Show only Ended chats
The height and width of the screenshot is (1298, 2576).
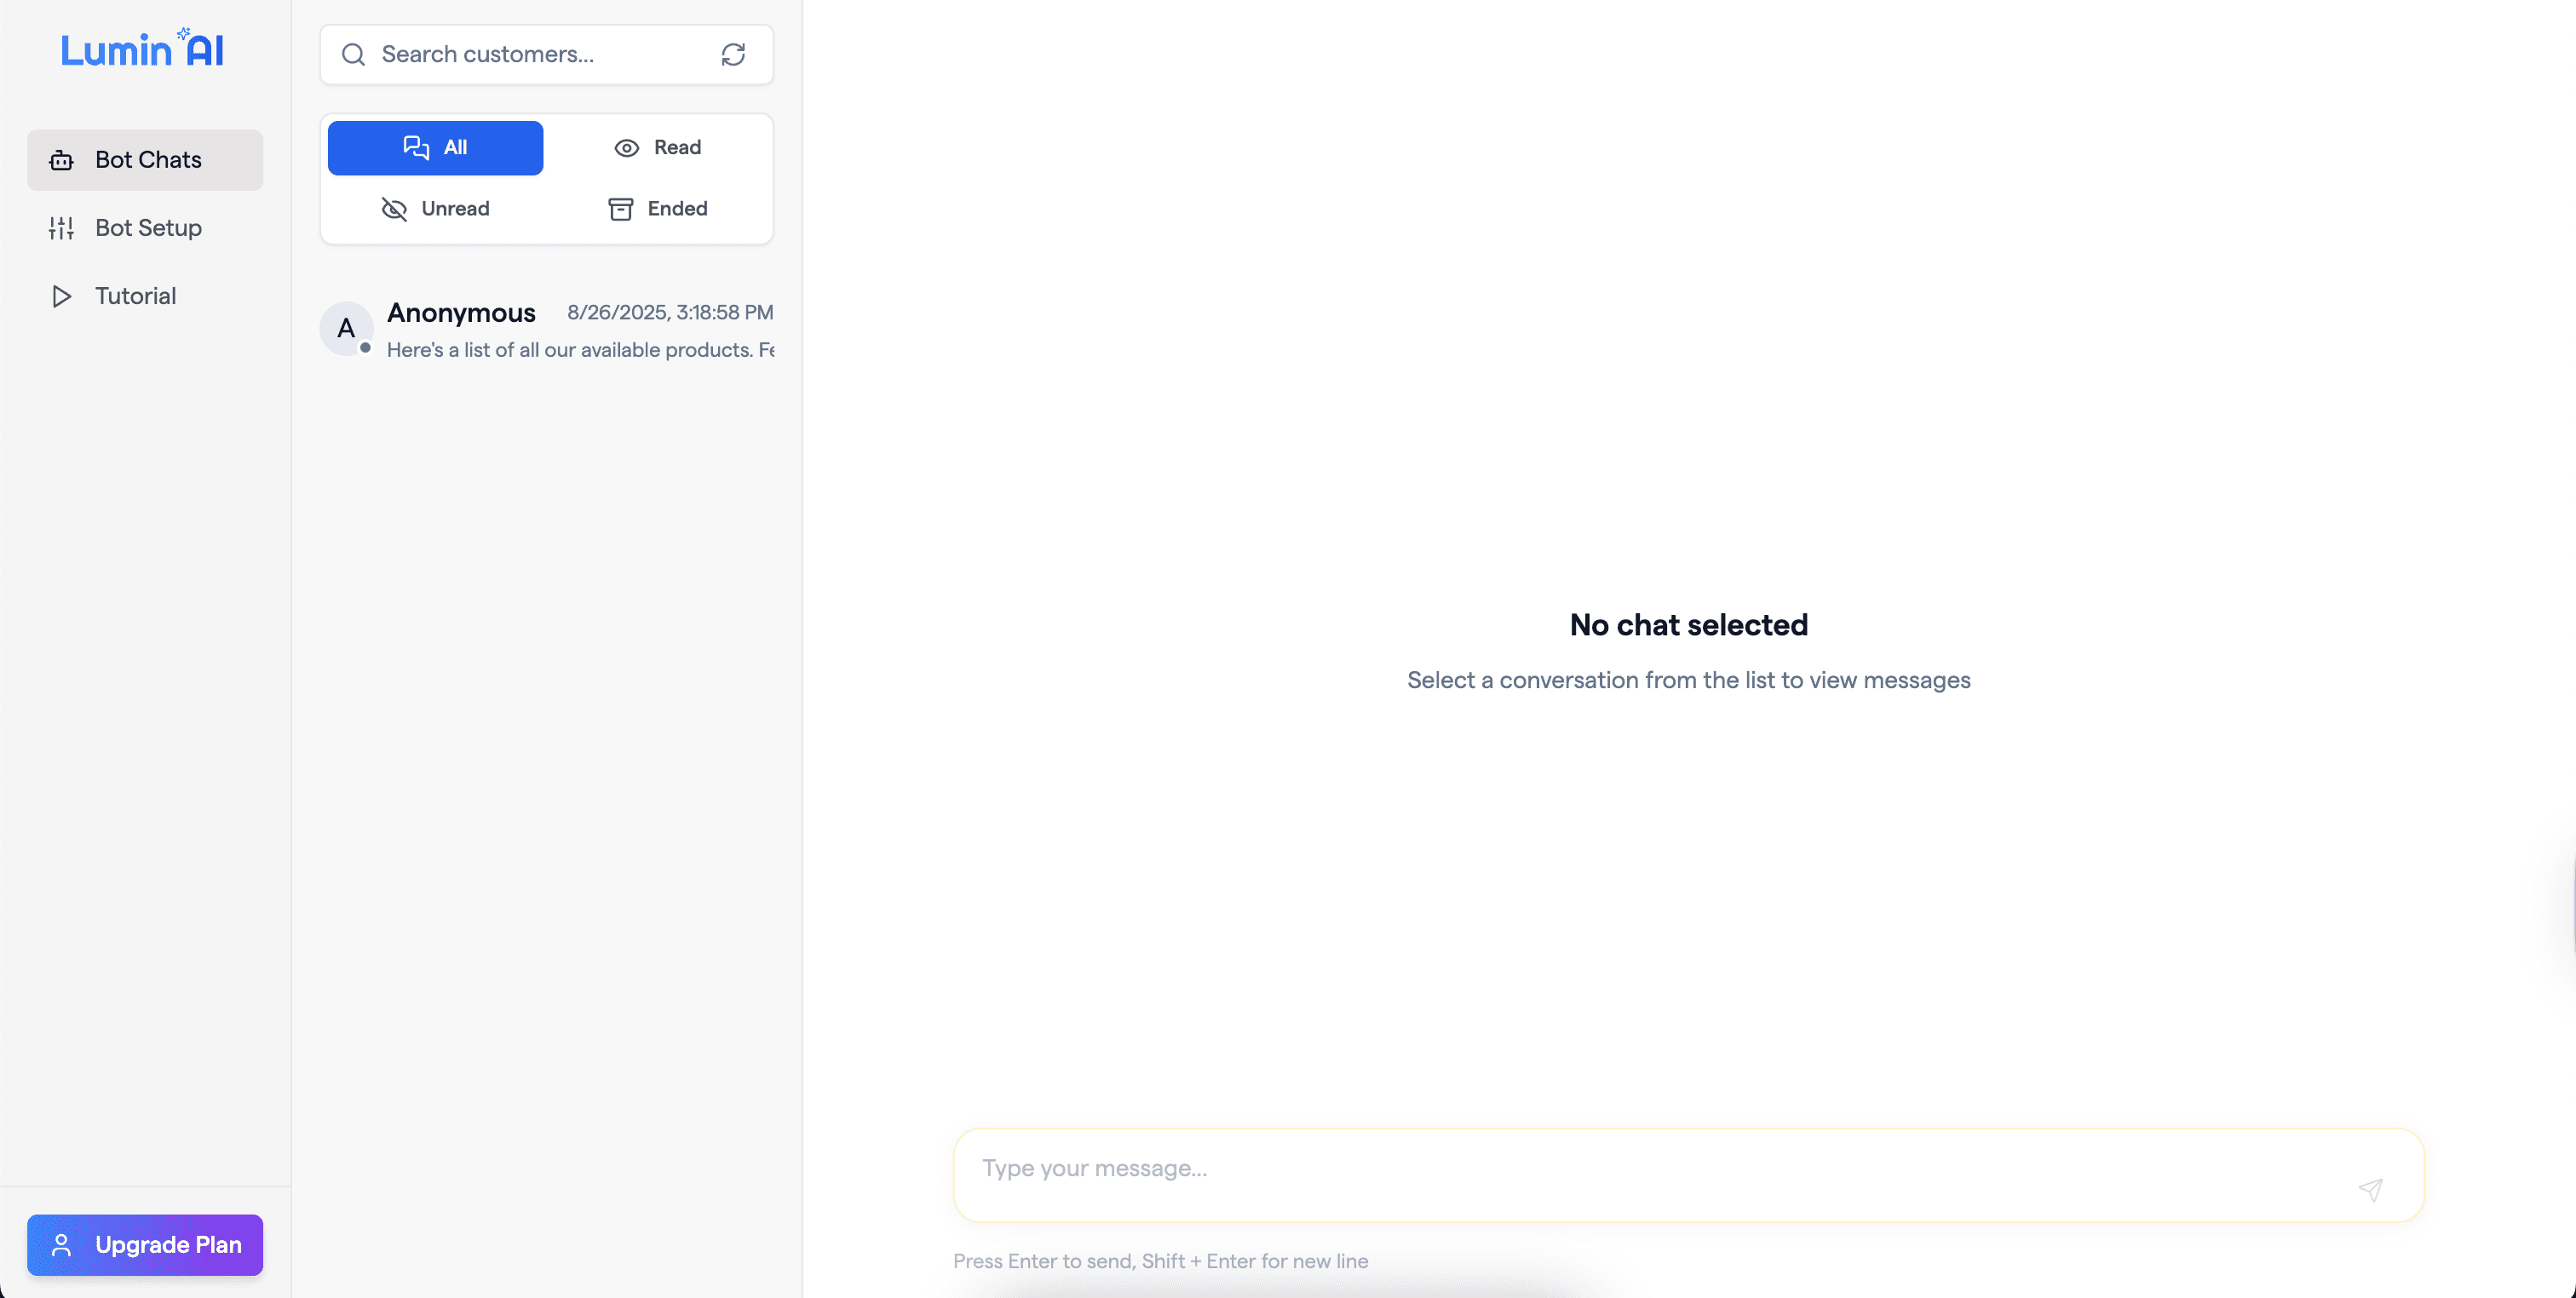click(657, 209)
